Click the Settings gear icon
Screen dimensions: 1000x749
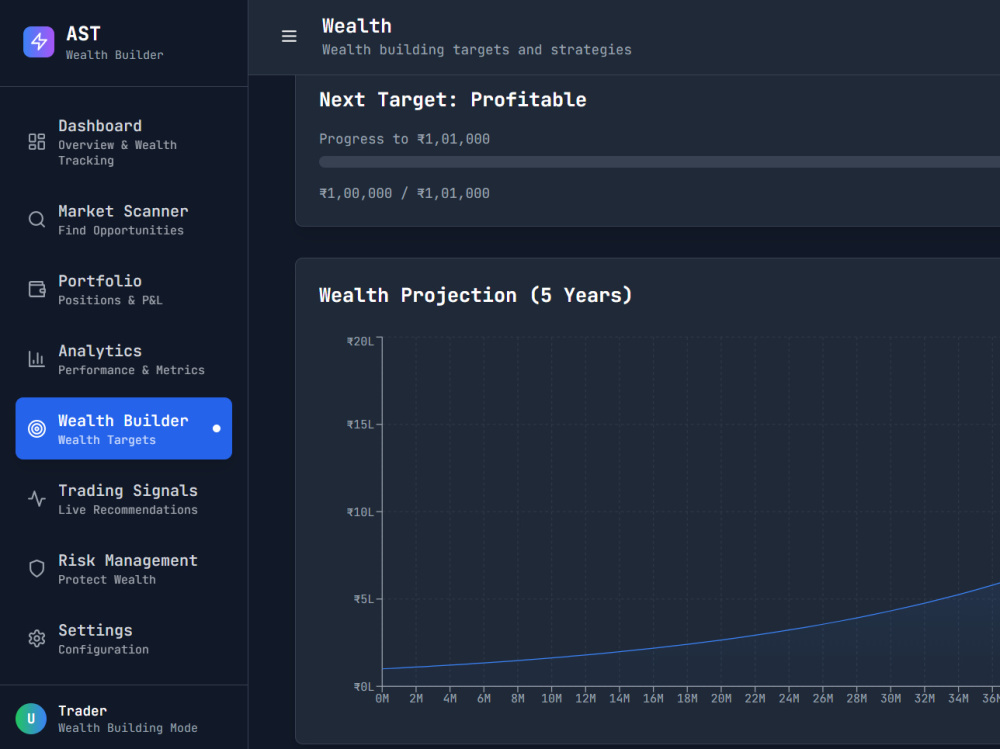[x=37, y=639]
